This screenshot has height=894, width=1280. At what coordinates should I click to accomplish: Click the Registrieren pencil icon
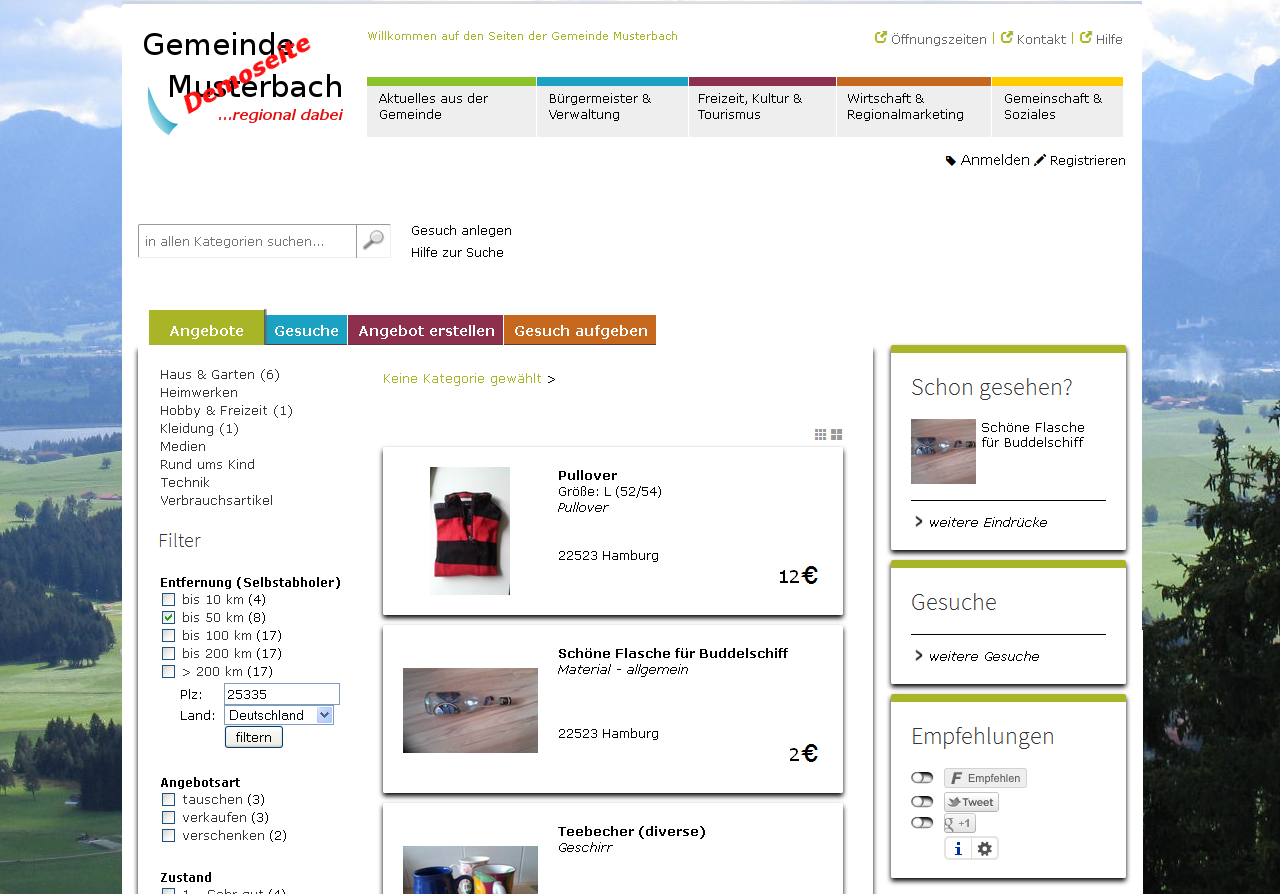tap(1040, 160)
